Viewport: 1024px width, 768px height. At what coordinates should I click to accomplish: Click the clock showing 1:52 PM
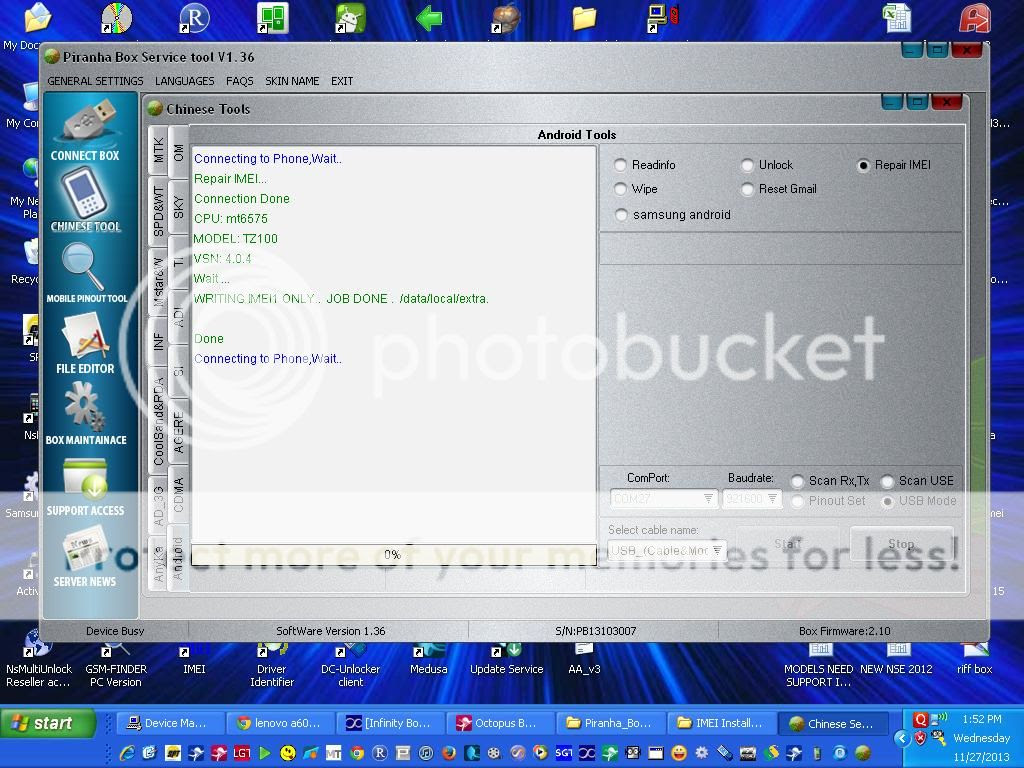point(981,719)
